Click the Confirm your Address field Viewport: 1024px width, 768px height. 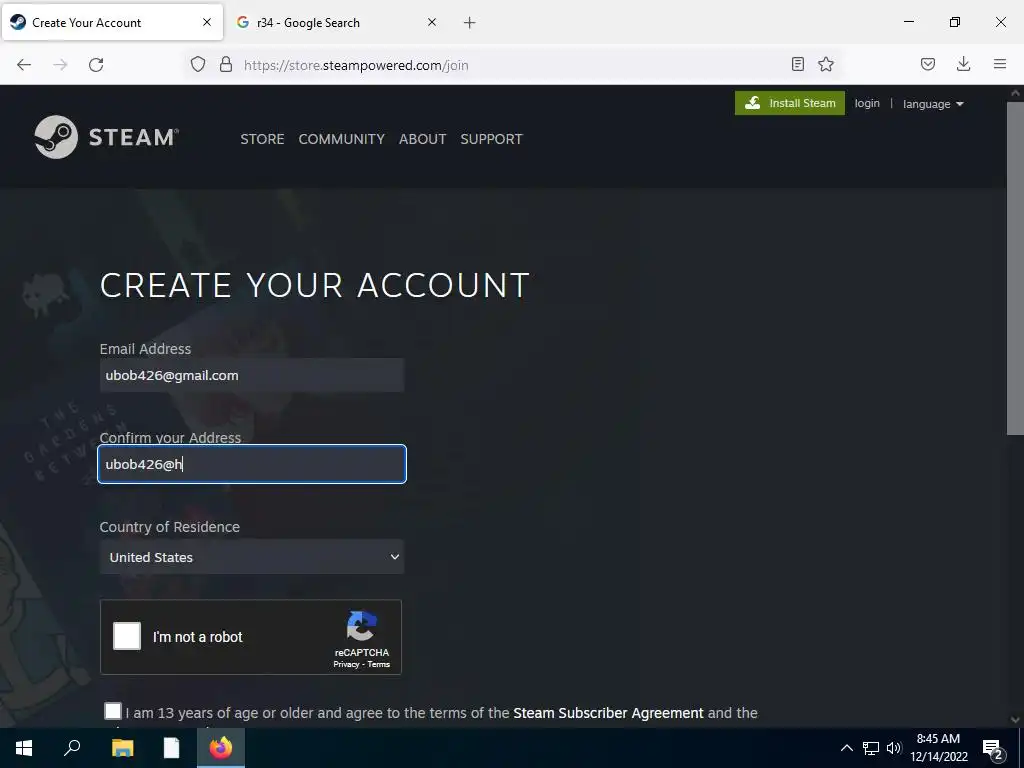[x=252, y=464]
